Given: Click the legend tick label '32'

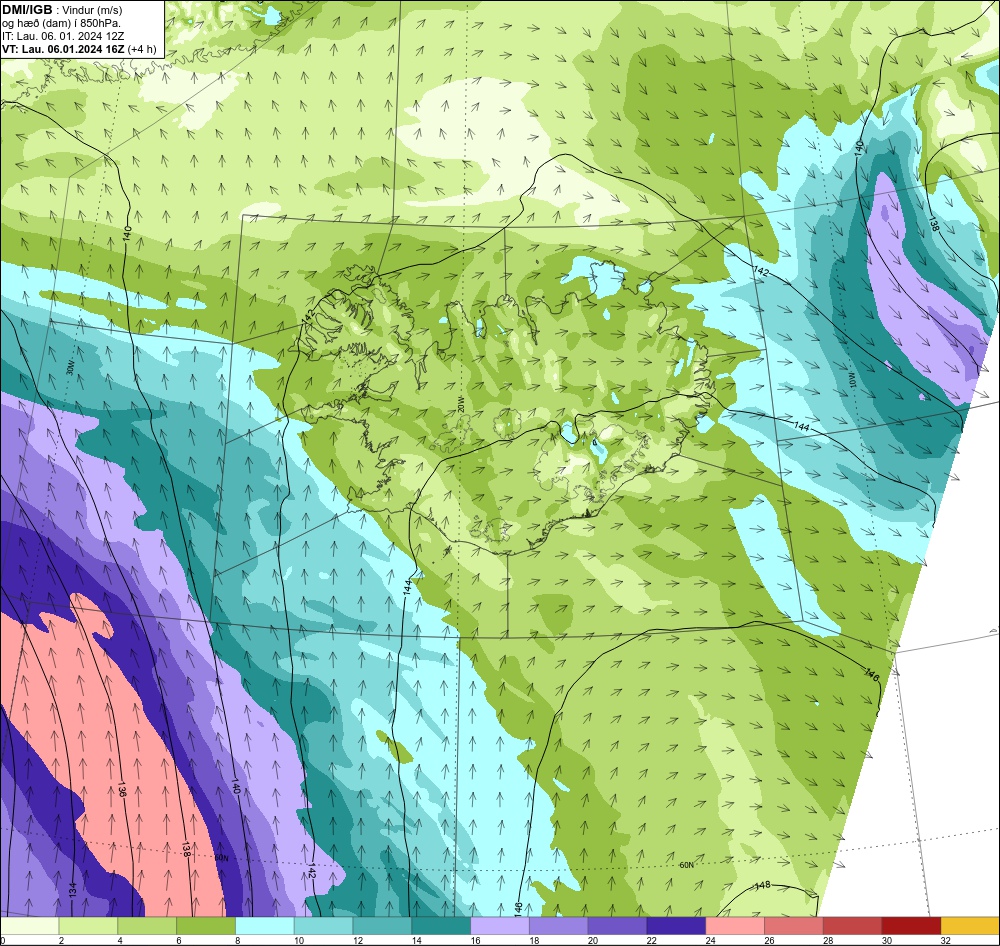Looking at the screenshot, I should pos(946,940).
